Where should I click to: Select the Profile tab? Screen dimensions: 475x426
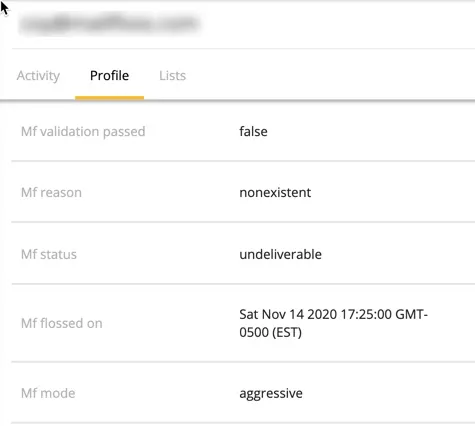(109, 76)
